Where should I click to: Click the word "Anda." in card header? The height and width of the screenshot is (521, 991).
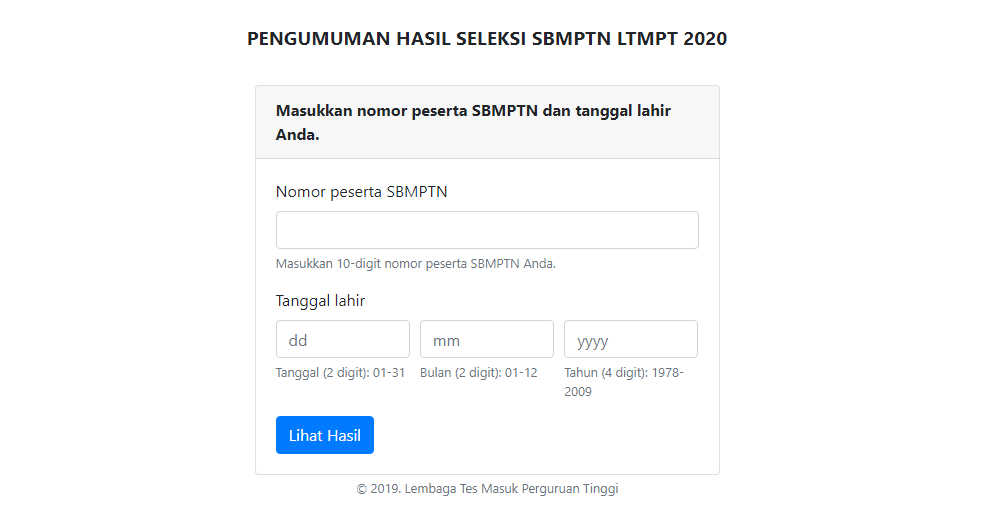pos(297,134)
